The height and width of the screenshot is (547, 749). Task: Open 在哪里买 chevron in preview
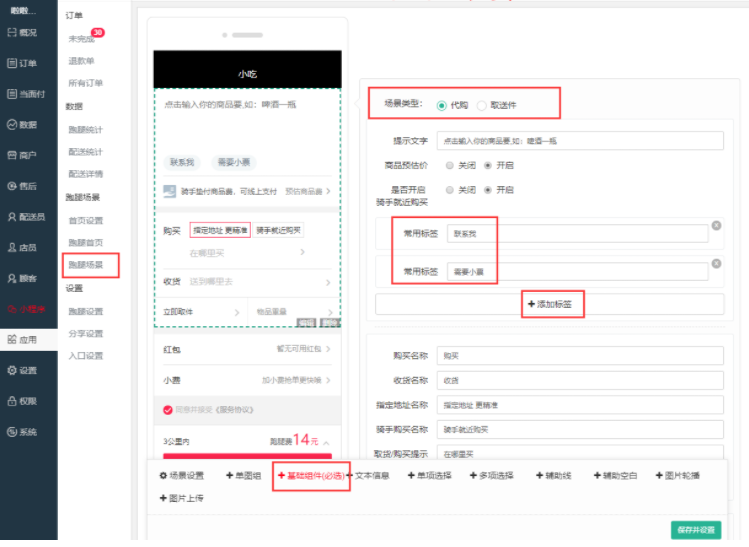point(302,252)
